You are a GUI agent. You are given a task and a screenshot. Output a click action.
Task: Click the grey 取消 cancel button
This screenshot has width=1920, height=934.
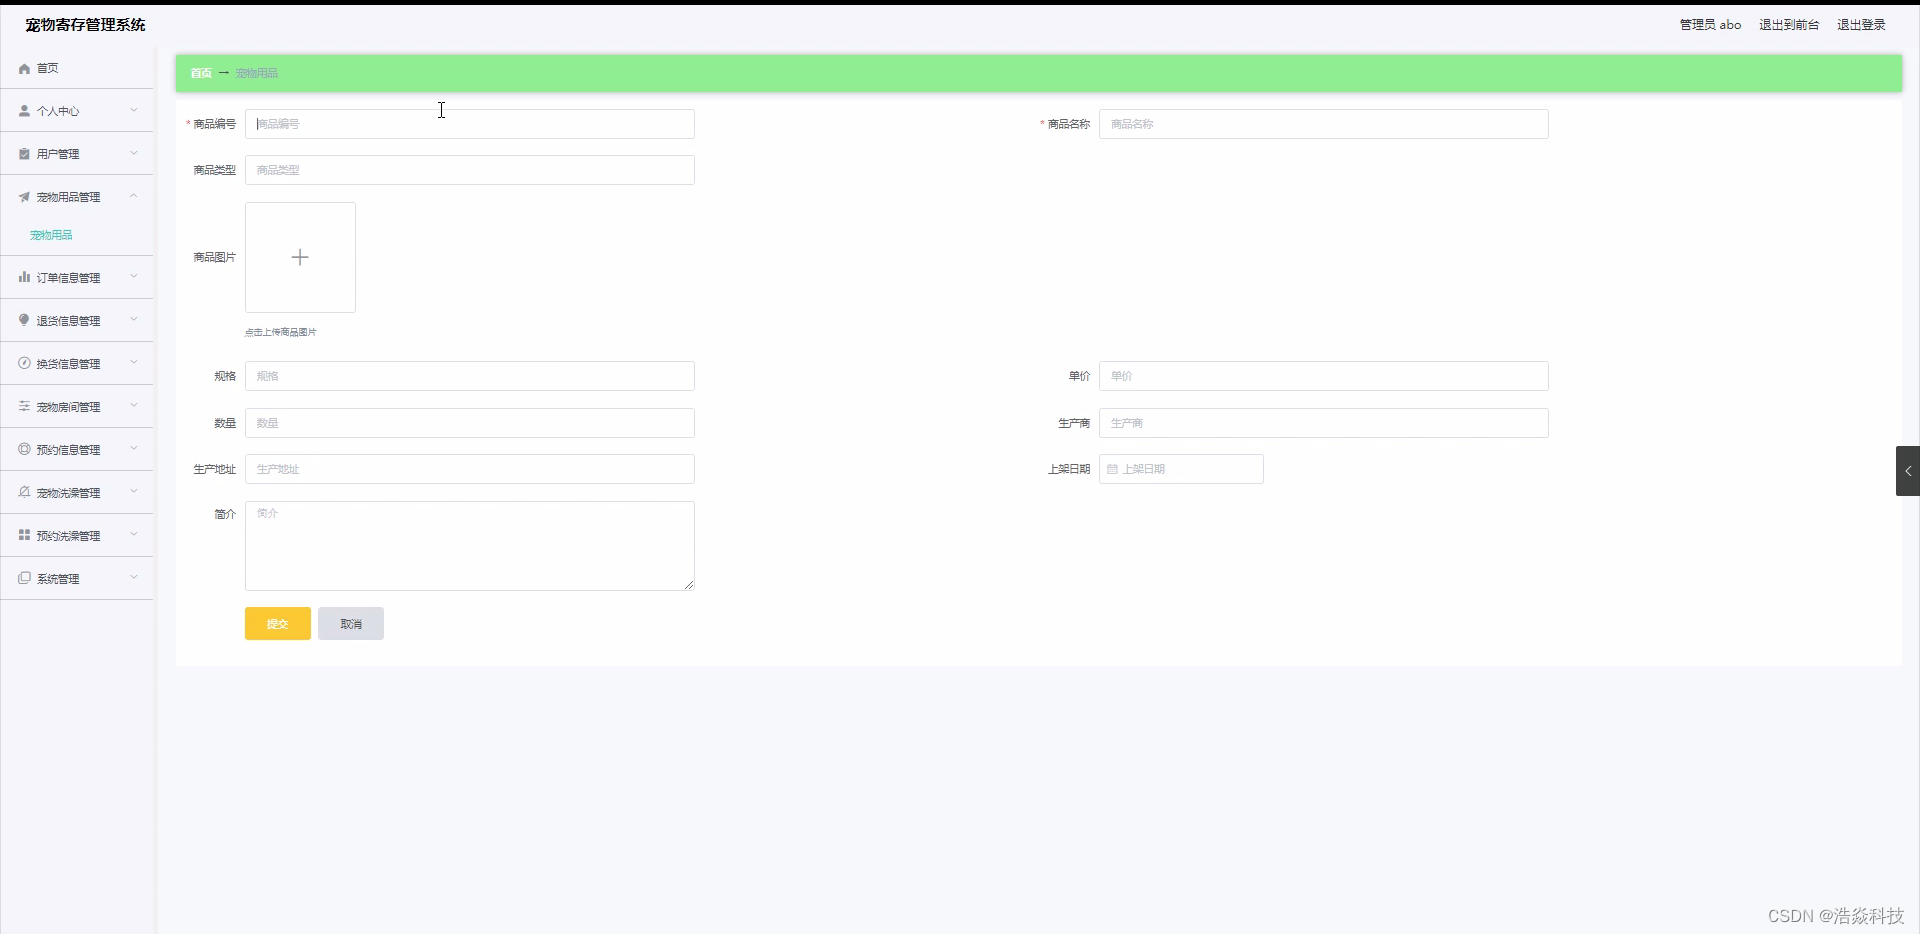point(351,624)
